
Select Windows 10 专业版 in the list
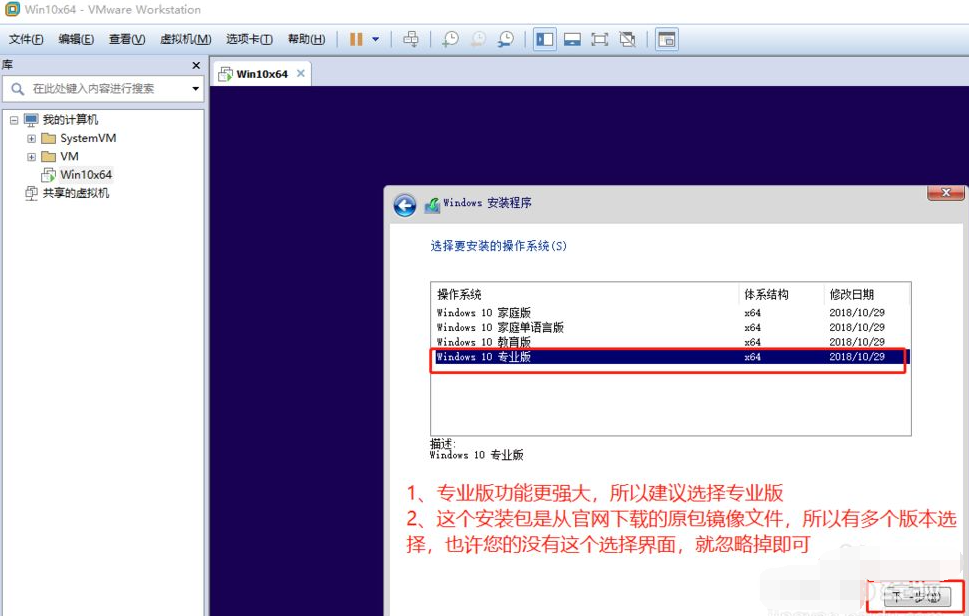point(670,357)
